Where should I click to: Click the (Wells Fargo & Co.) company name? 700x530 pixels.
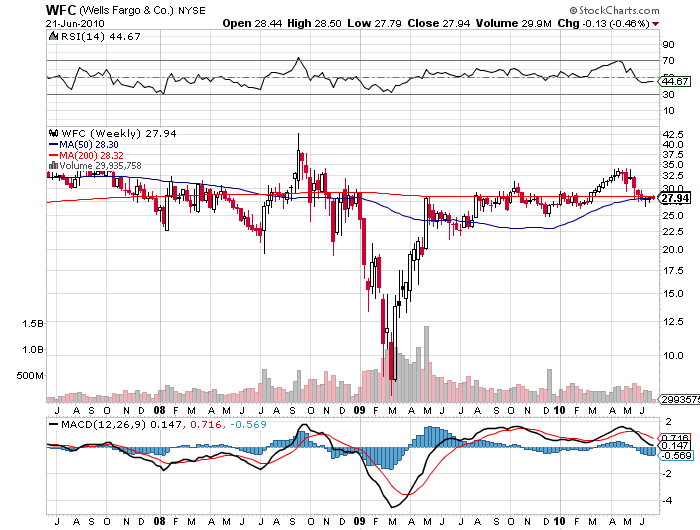[127, 10]
